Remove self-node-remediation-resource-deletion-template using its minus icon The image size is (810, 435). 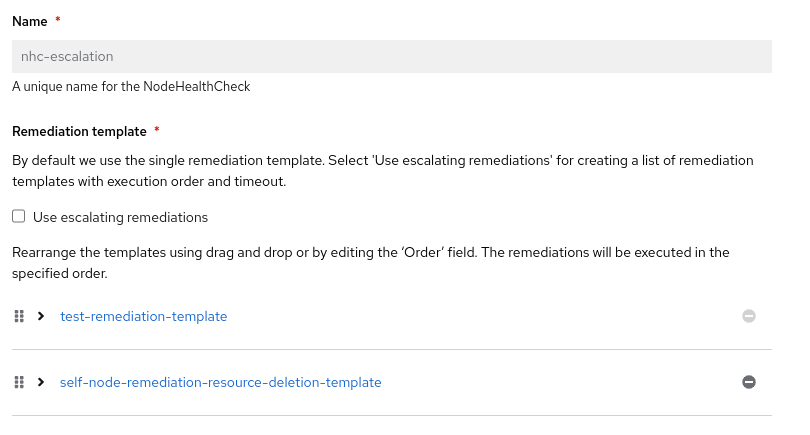[x=749, y=382]
